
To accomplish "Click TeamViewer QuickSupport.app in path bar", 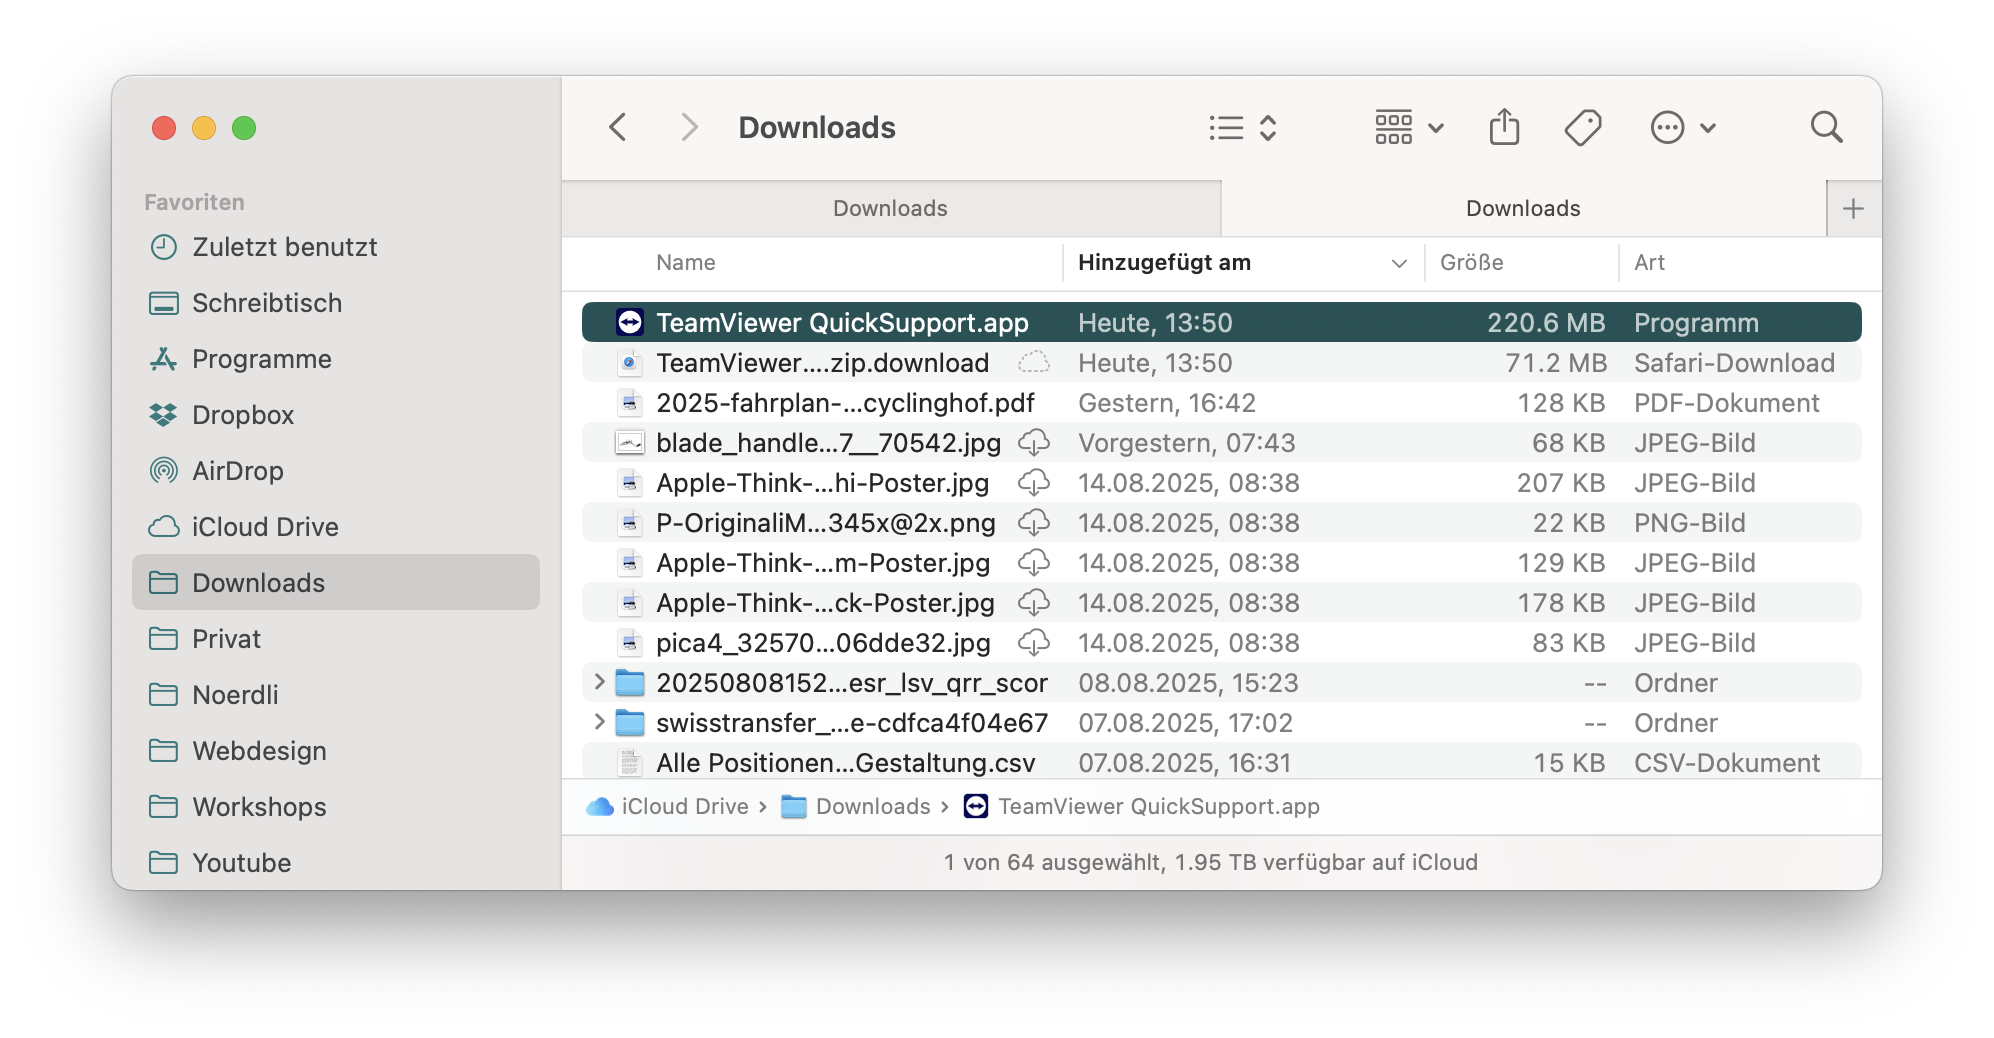I will tap(1141, 806).
